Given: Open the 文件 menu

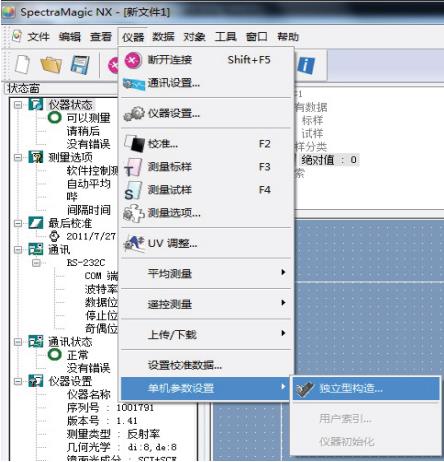Looking at the screenshot, I should click(38, 37).
